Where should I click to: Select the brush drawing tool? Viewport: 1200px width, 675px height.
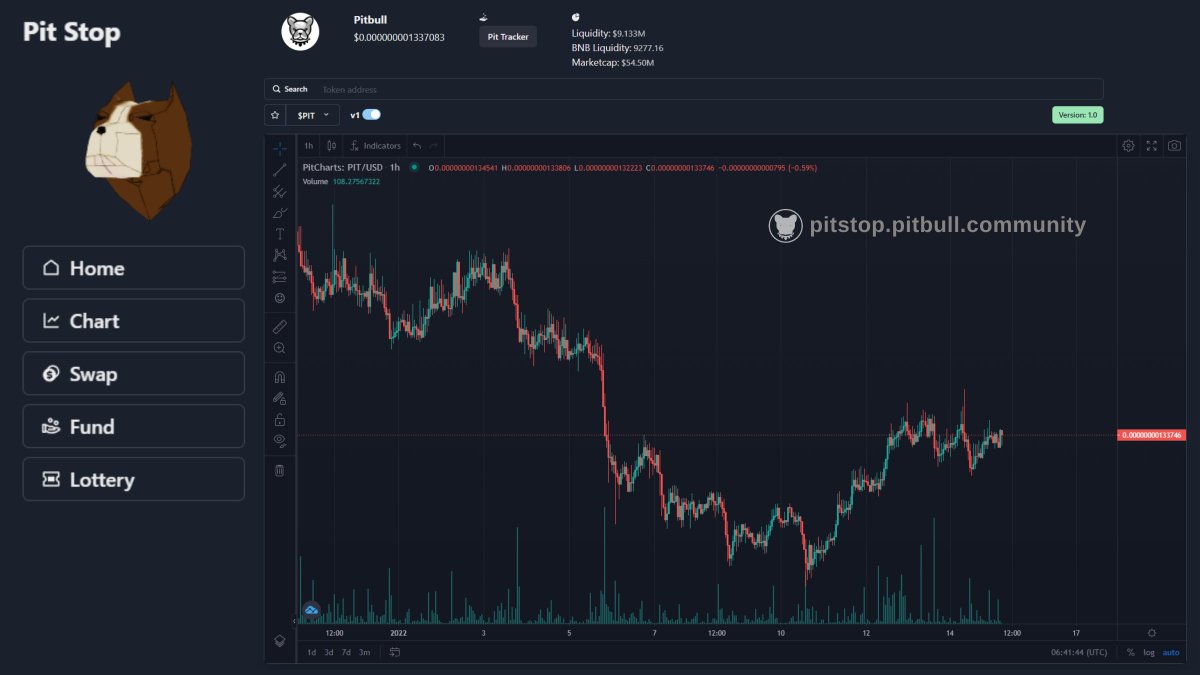click(x=280, y=212)
